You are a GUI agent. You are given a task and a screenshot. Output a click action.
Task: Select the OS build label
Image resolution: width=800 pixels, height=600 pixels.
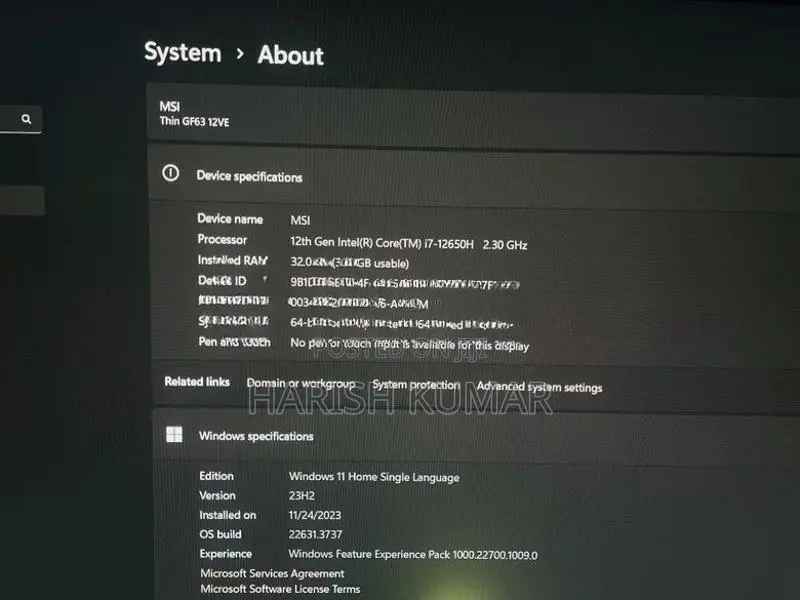tap(220, 534)
